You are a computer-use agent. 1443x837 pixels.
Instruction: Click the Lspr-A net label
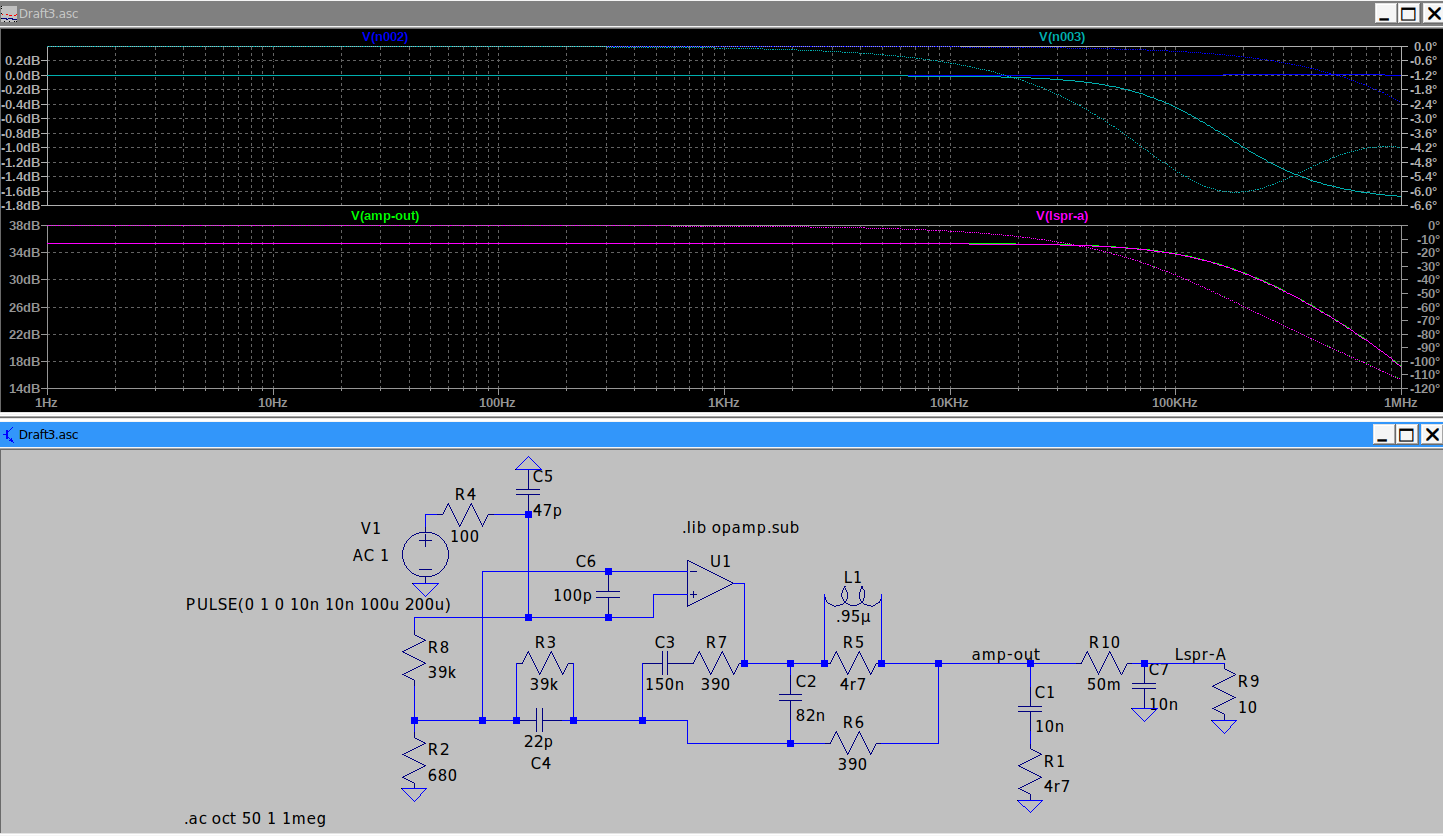1200,654
